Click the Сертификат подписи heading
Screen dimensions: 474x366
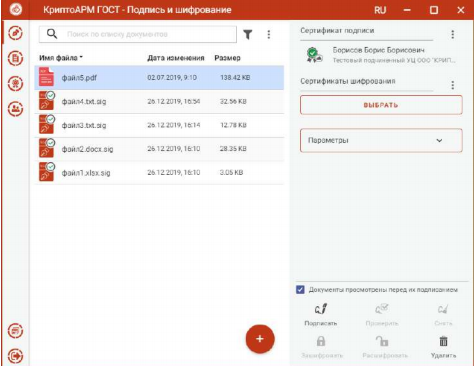click(x=337, y=30)
